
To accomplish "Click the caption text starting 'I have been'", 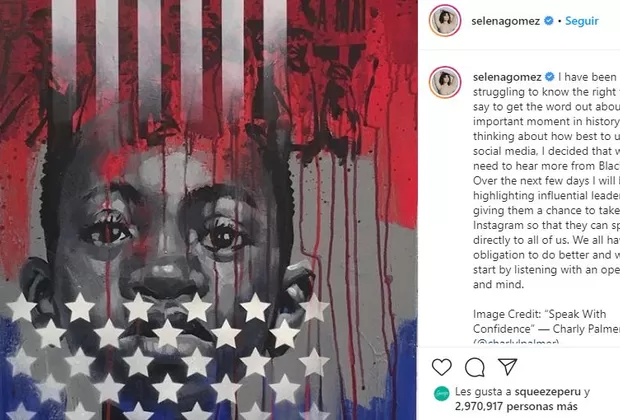I will tap(546, 181).
